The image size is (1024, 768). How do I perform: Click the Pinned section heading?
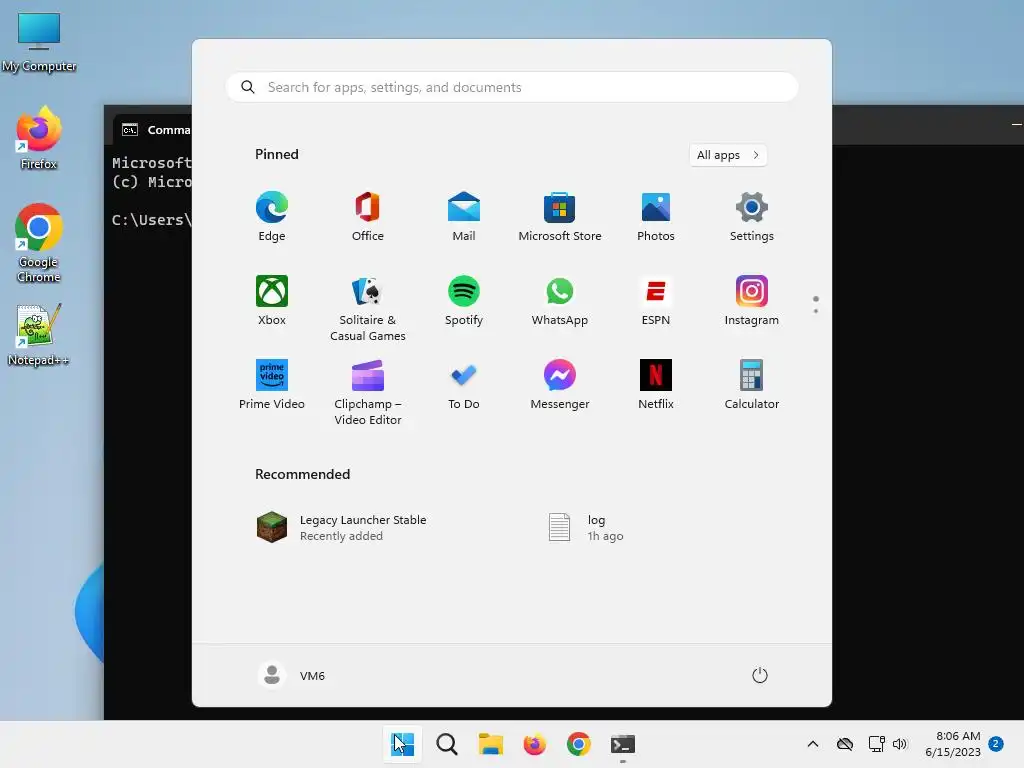[x=277, y=154]
